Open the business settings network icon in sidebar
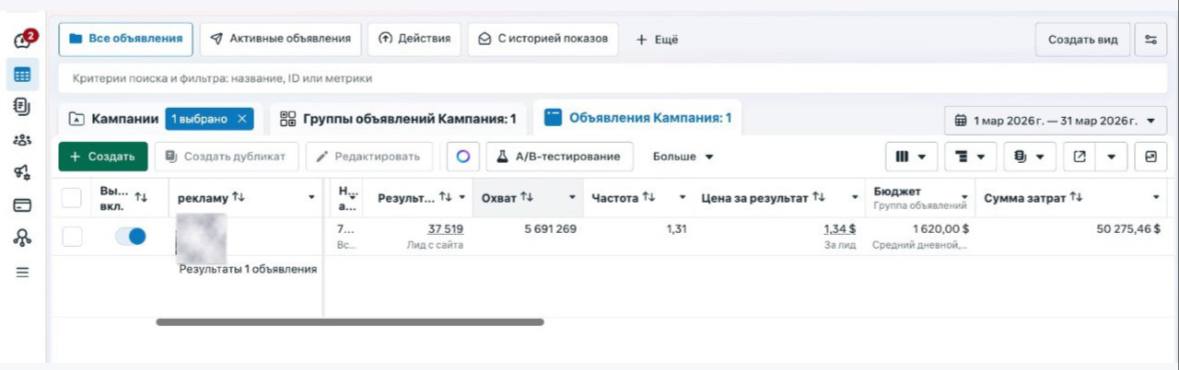1179x370 pixels. (23, 238)
